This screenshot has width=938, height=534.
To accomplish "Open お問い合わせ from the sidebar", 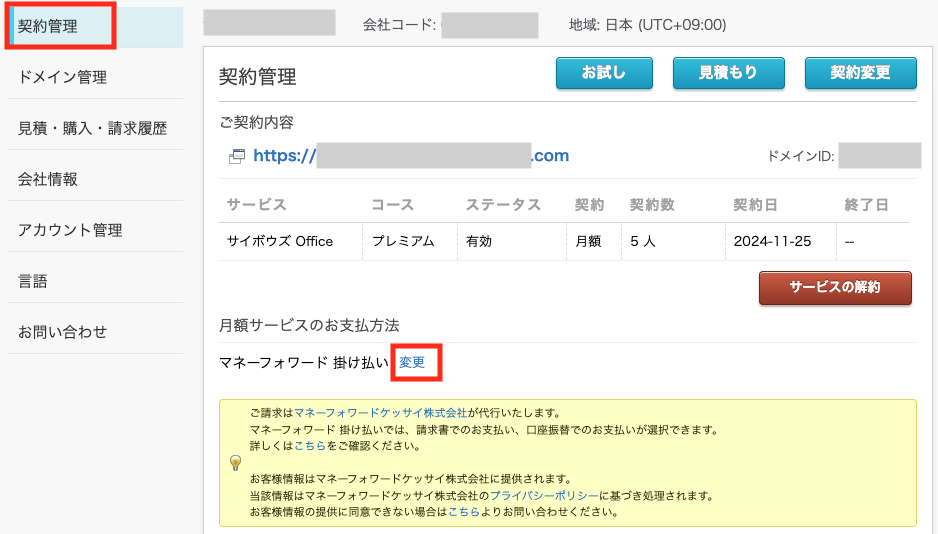I will point(62,332).
